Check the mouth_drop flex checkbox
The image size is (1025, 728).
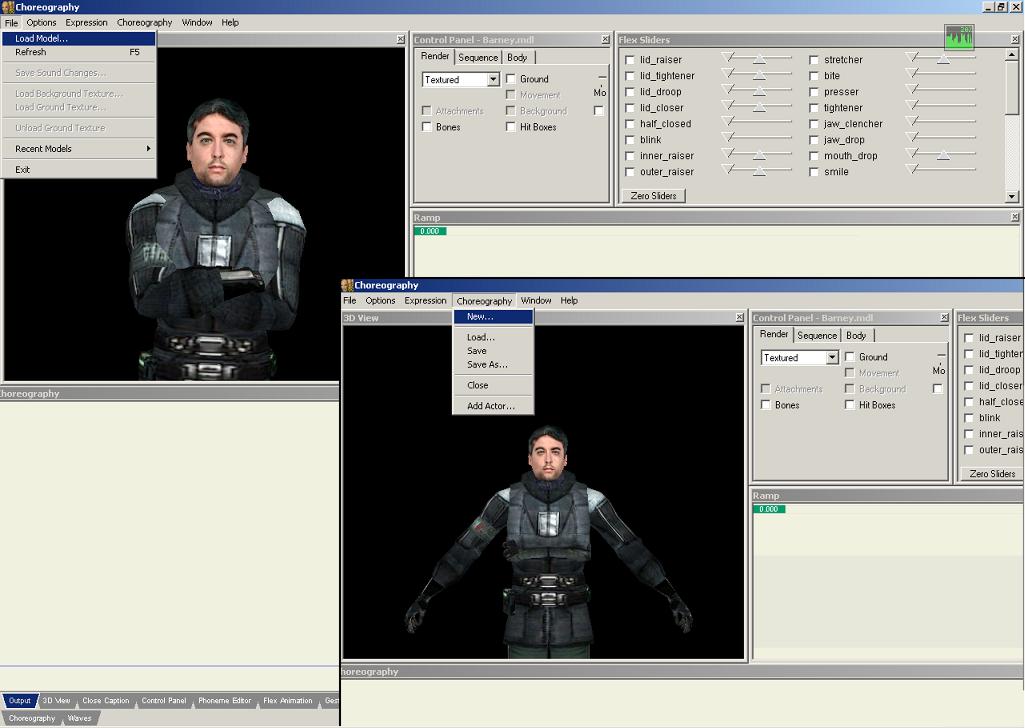pos(814,156)
